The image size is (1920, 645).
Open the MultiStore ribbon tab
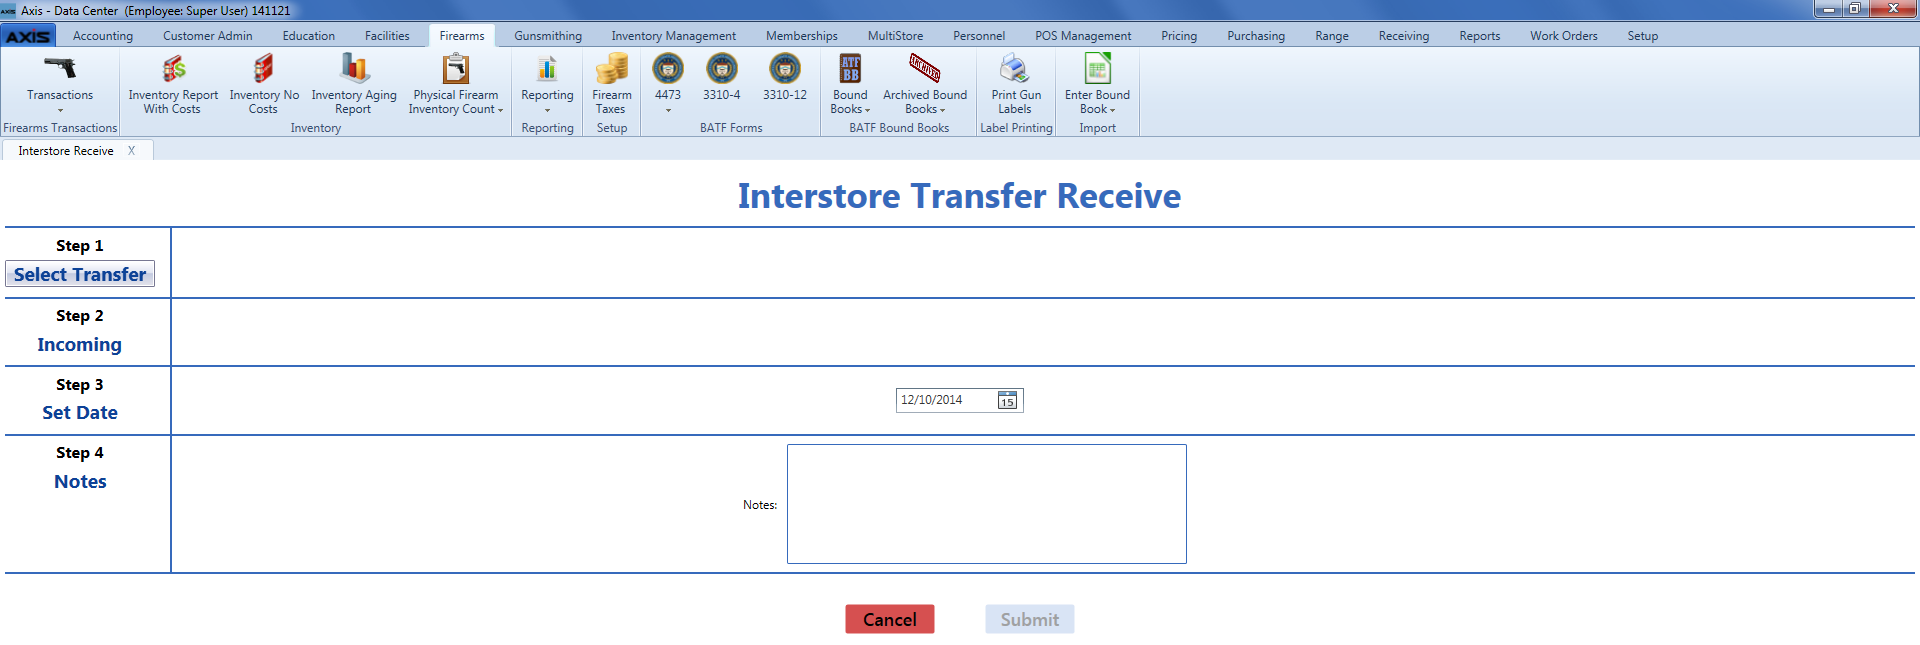click(896, 36)
